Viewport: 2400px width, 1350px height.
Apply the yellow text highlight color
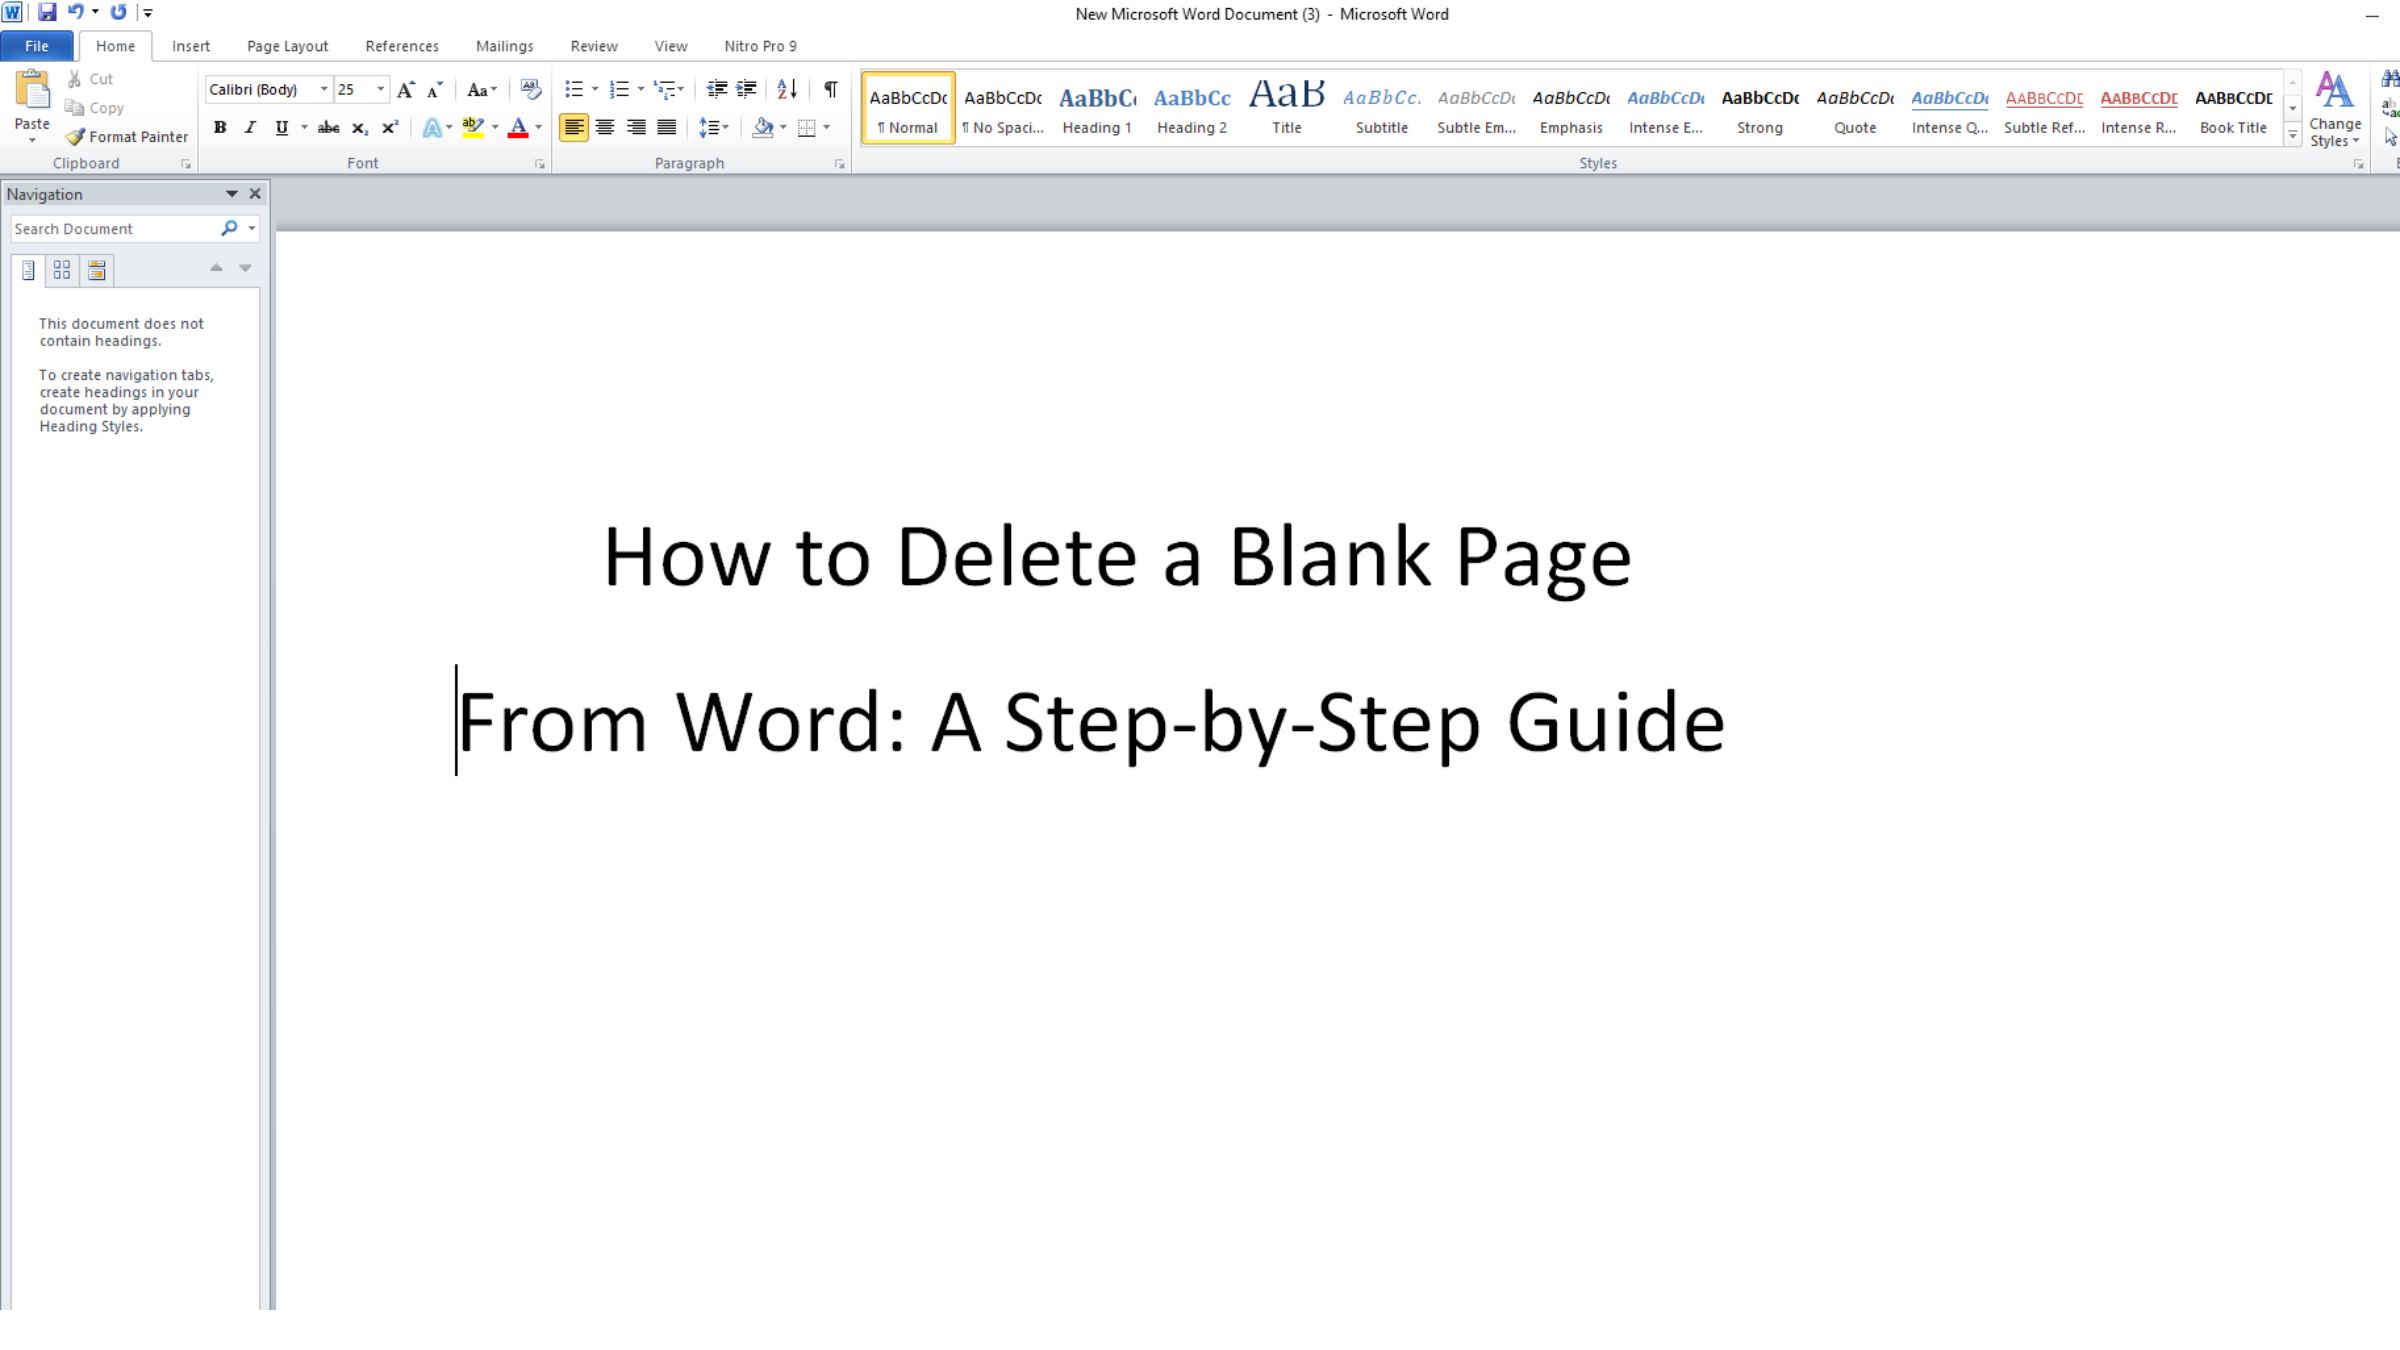point(473,128)
